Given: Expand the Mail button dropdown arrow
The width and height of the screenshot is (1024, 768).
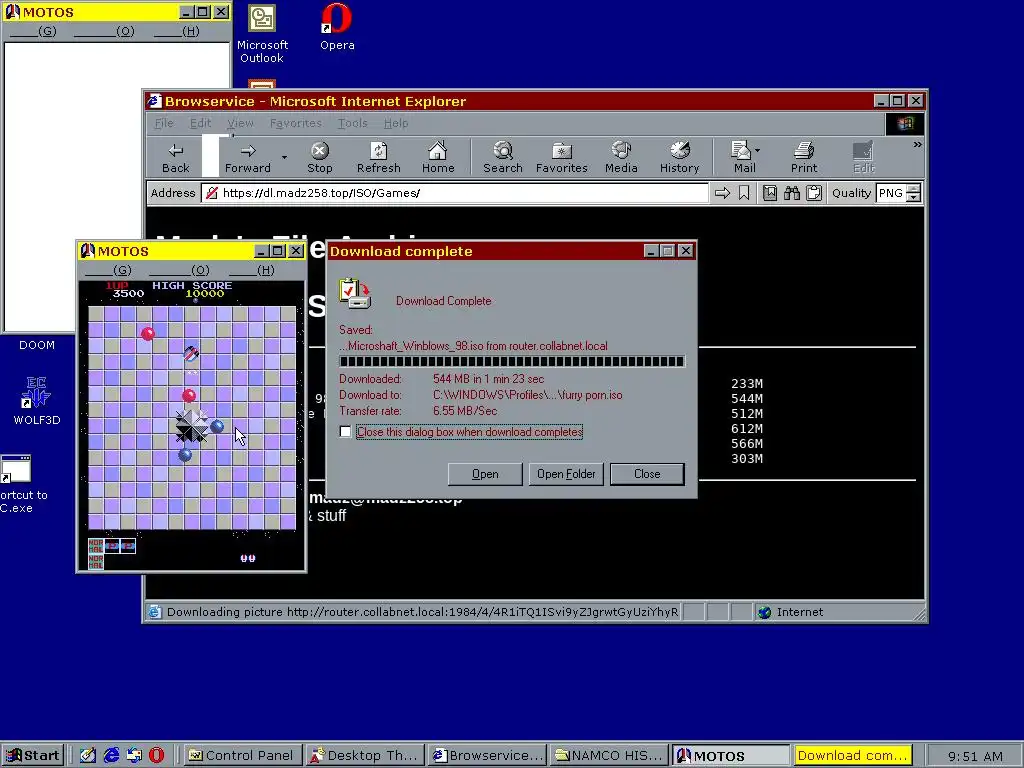Looking at the screenshot, I should point(758,150).
